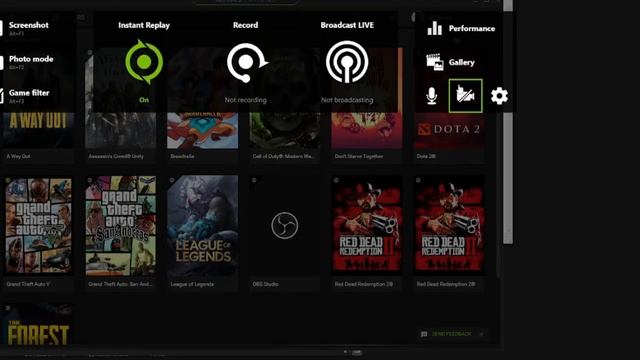Open Performance bar chart icon
640x360 pixels.
[434, 29]
